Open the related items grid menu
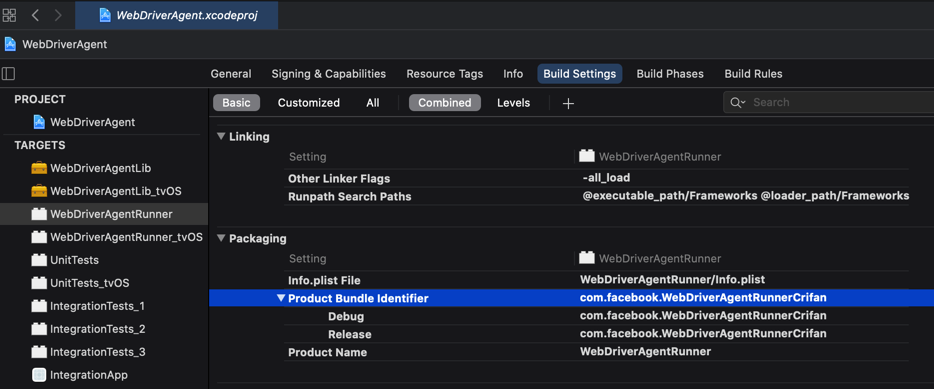The width and height of the screenshot is (934, 389). 10,15
